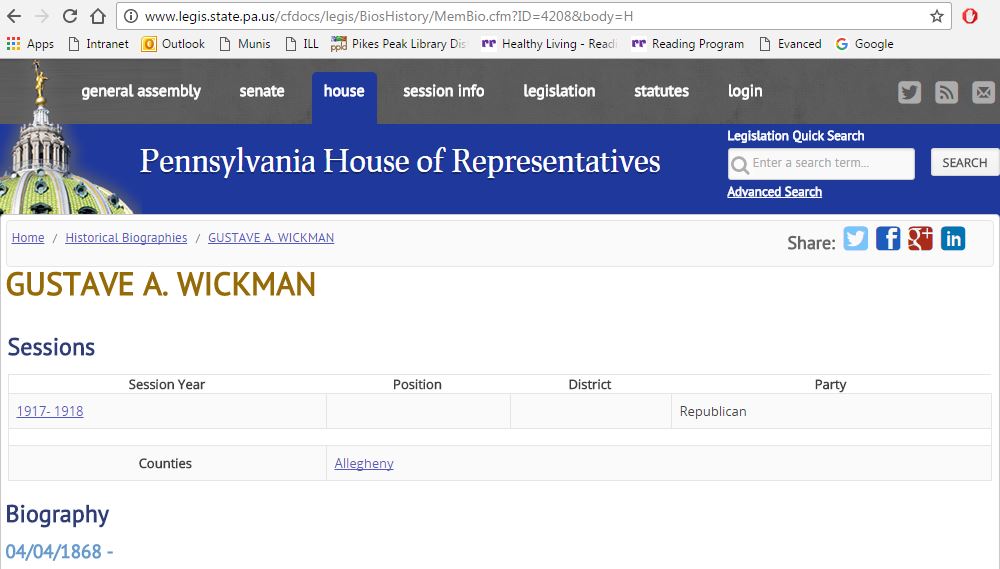
Task: Open the legislation menu
Action: pos(559,91)
